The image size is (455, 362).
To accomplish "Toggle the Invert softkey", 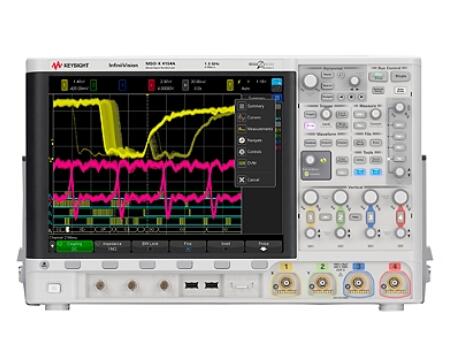I will click(226, 246).
